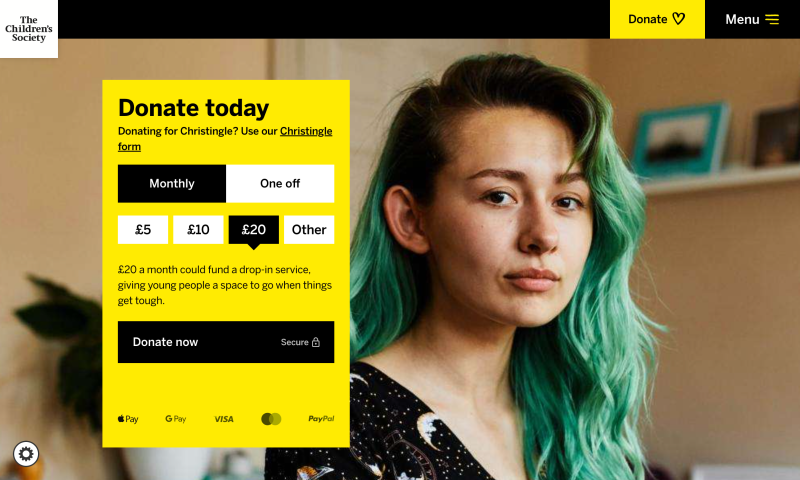Click the Apple Pay logo
This screenshot has width=800, height=480.
coord(128,419)
